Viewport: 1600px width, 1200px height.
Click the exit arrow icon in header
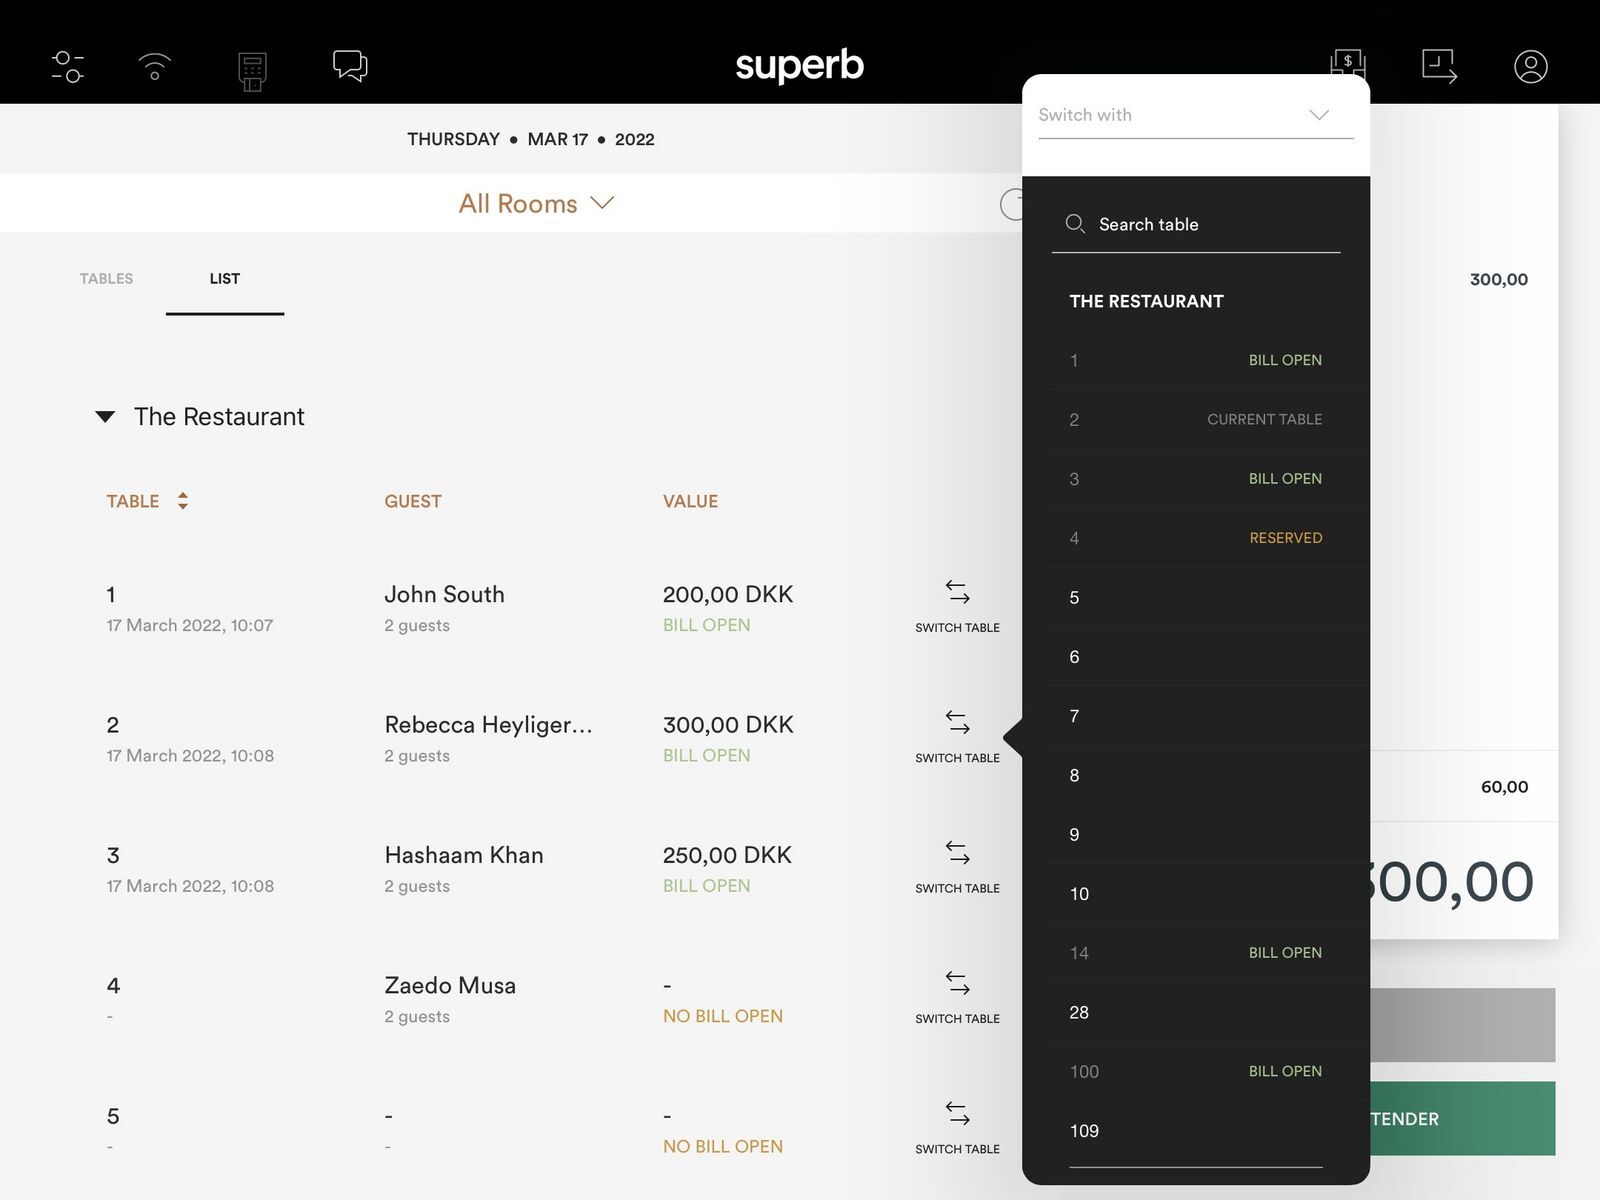click(1439, 67)
